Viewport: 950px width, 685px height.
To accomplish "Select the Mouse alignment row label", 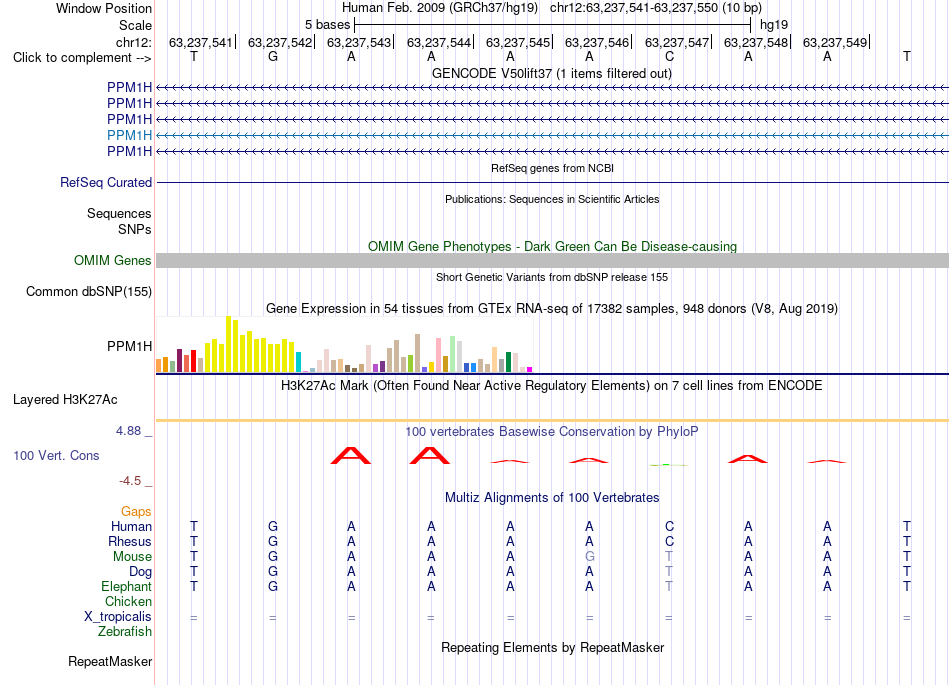I will [132, 557].
